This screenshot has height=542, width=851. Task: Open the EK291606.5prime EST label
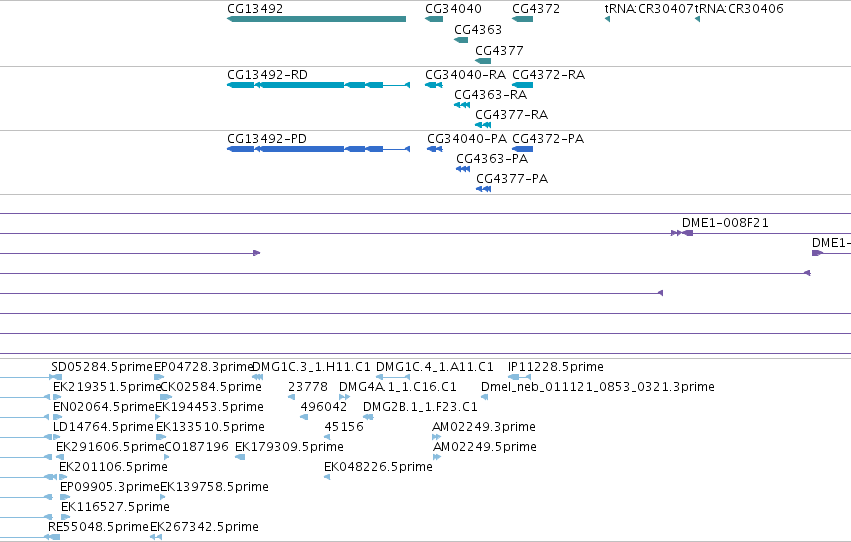pyautogui.click(x=110, y=448)
